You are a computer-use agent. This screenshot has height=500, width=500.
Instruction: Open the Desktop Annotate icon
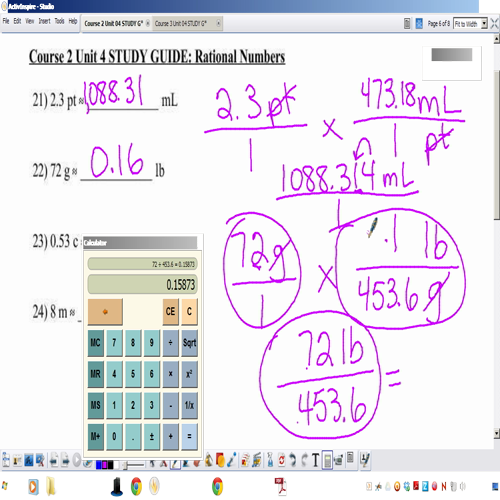29,461
